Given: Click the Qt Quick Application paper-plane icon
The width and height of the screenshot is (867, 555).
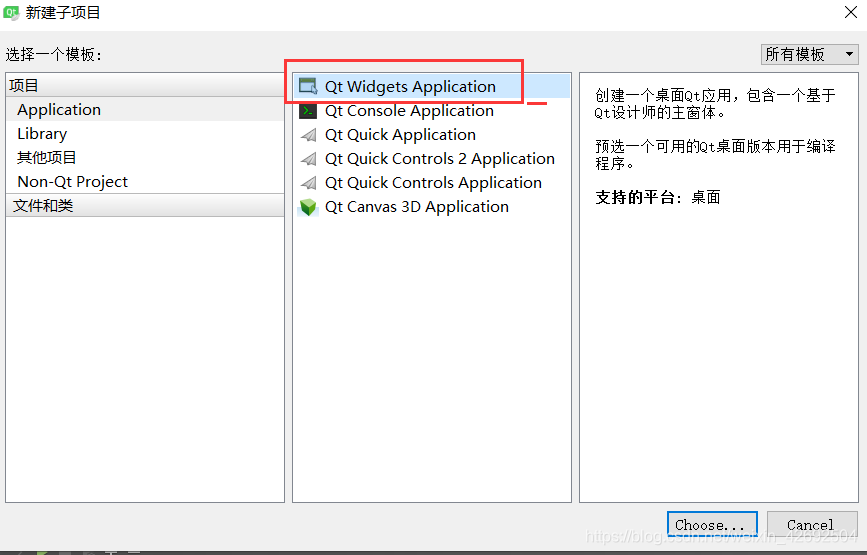Looking at the screenshot, I should 308,135.
